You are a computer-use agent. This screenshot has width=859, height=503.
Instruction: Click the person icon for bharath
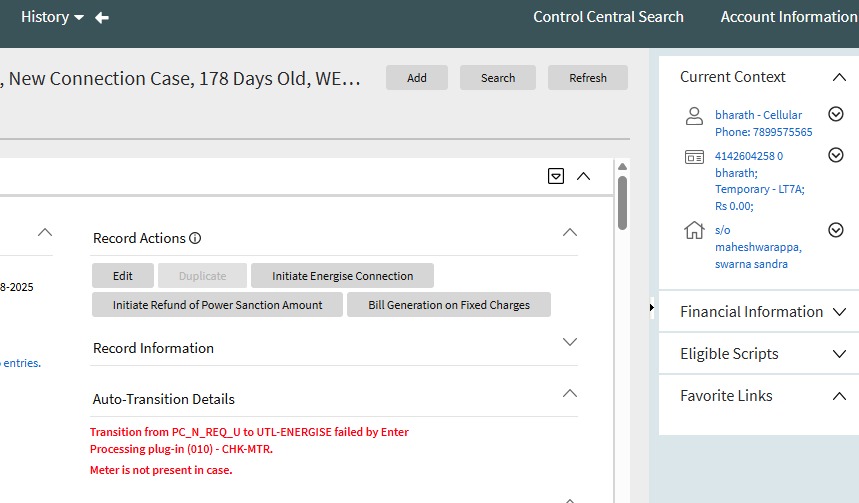click(694, 116)
